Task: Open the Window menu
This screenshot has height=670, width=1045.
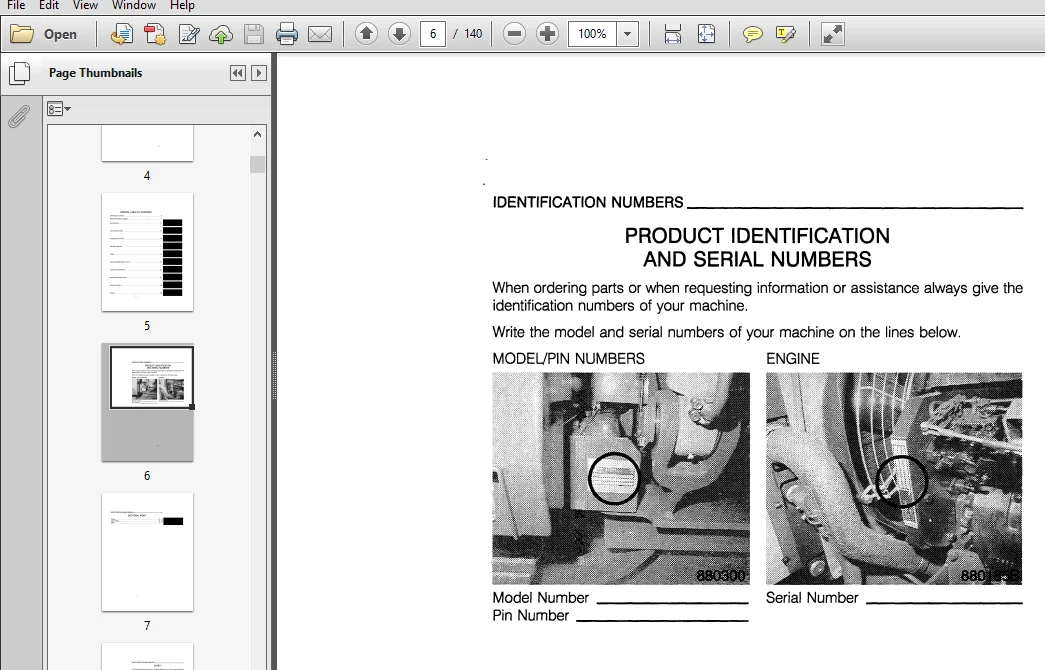Action: [x=133, y=5]
